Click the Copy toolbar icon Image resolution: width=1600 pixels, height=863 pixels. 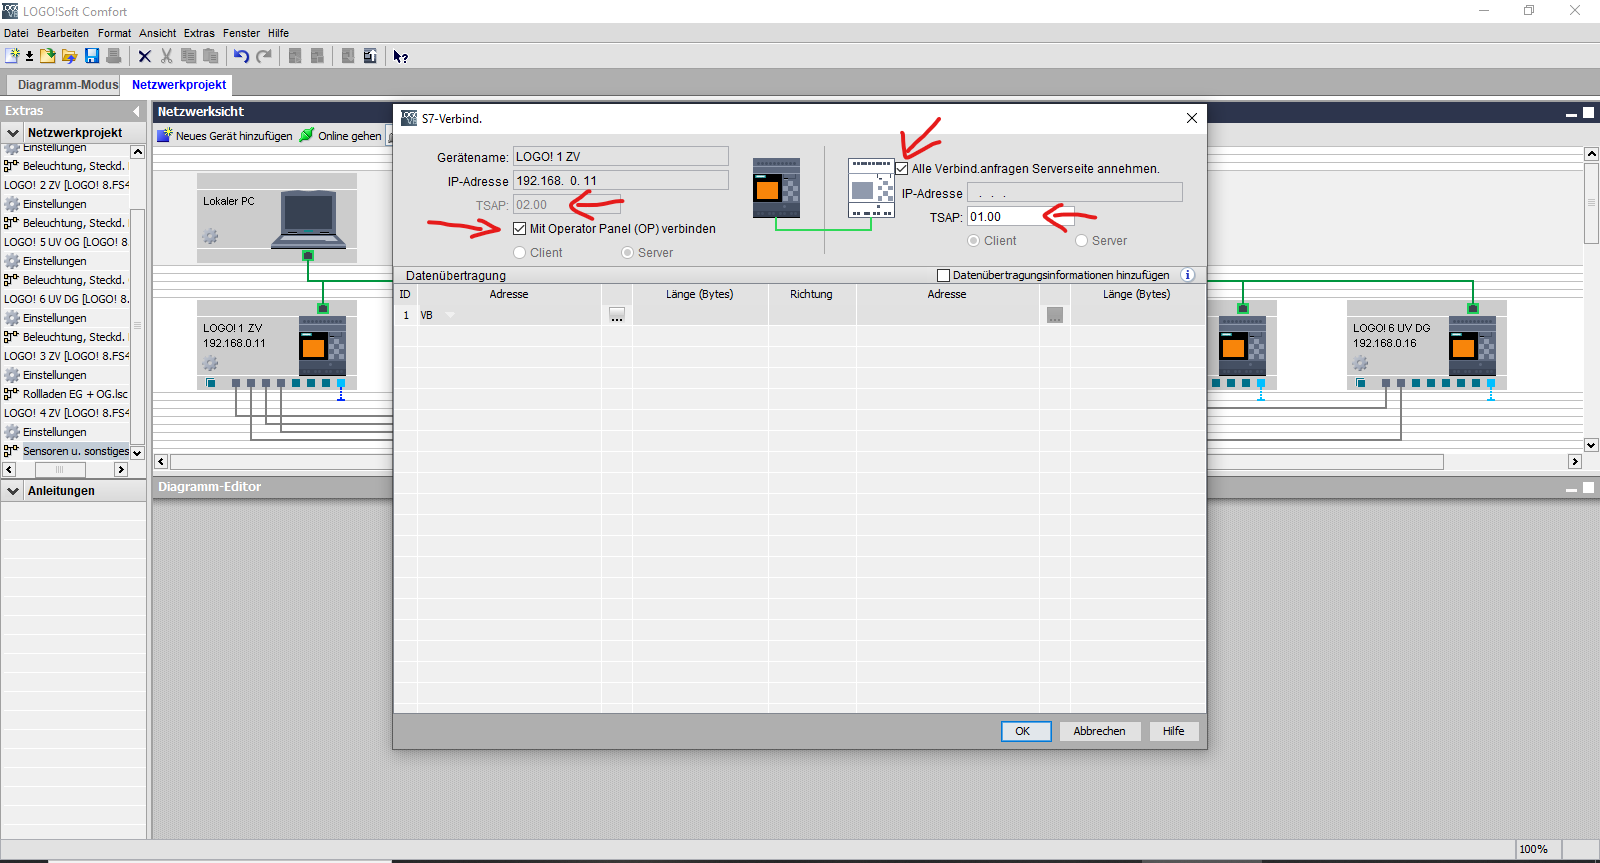[188, 56]
